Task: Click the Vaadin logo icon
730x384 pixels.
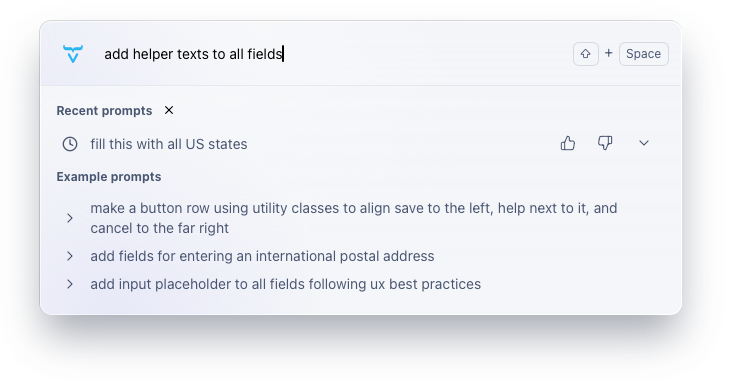Action: click(x=73, y=54)
